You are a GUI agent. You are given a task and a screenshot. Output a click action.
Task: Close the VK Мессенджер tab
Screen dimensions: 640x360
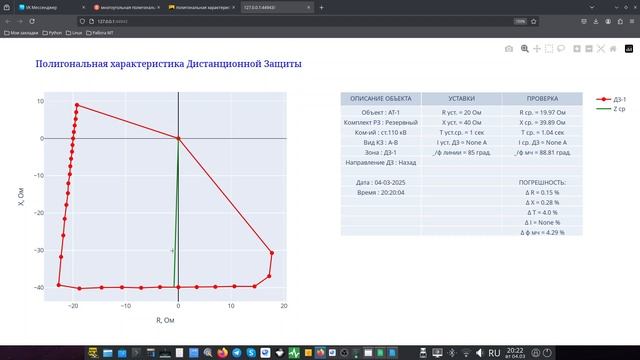[84, 7]
